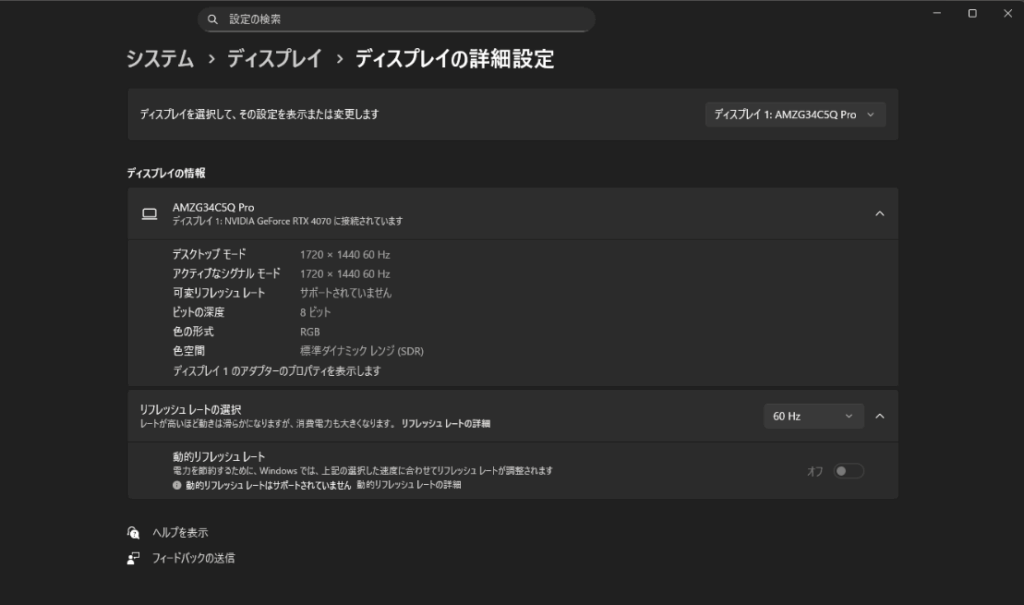Toggle the 動的リフレッシュ レート switch

(849, 471)
